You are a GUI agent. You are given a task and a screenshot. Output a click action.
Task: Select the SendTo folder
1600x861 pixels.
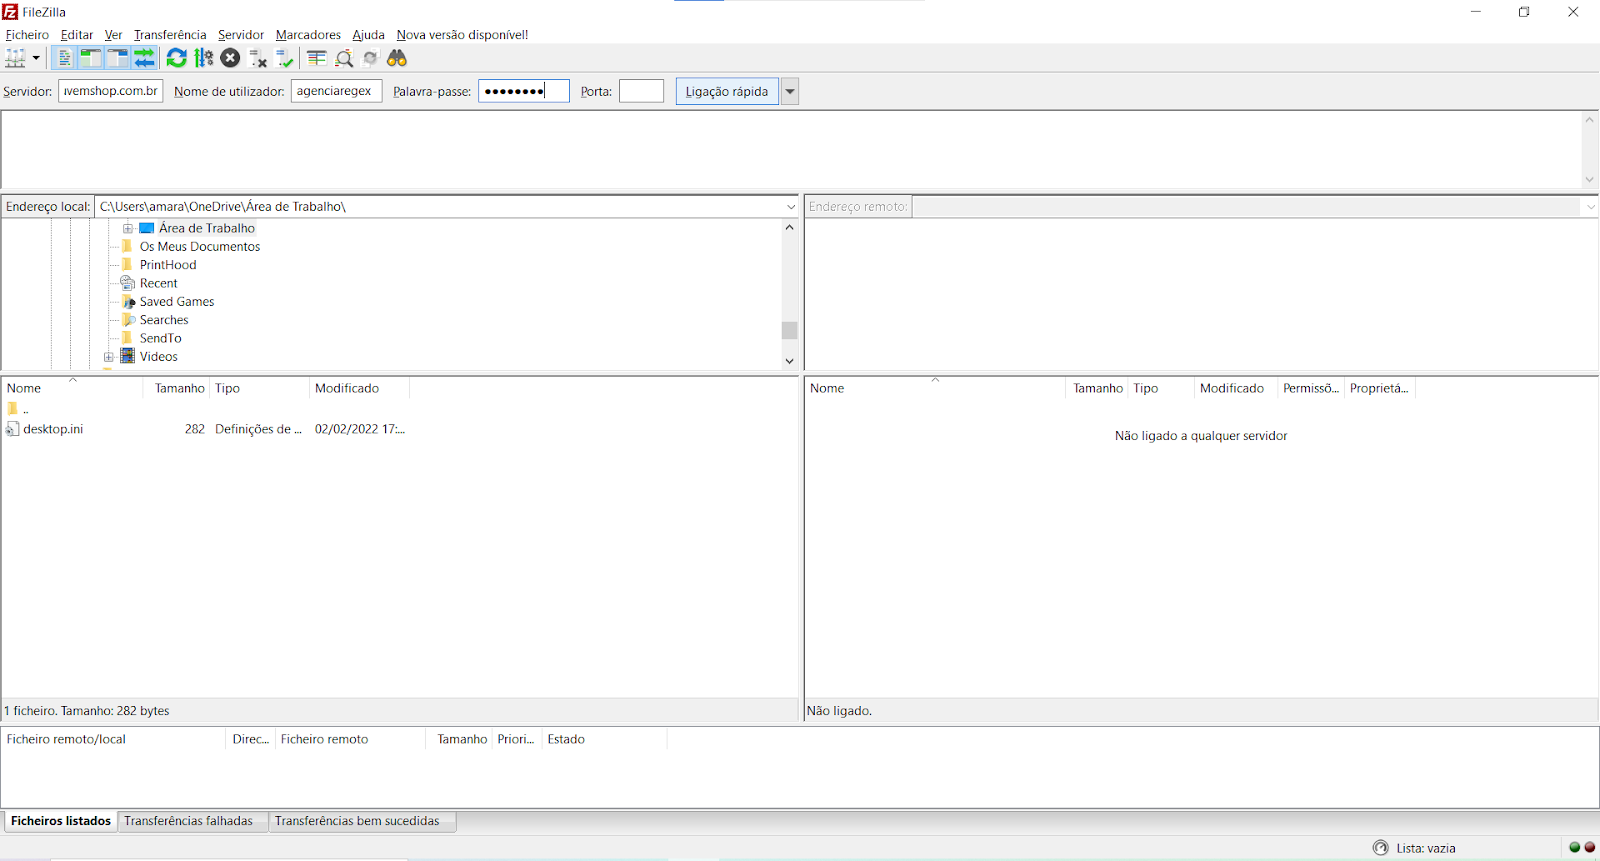coord(161,339)
